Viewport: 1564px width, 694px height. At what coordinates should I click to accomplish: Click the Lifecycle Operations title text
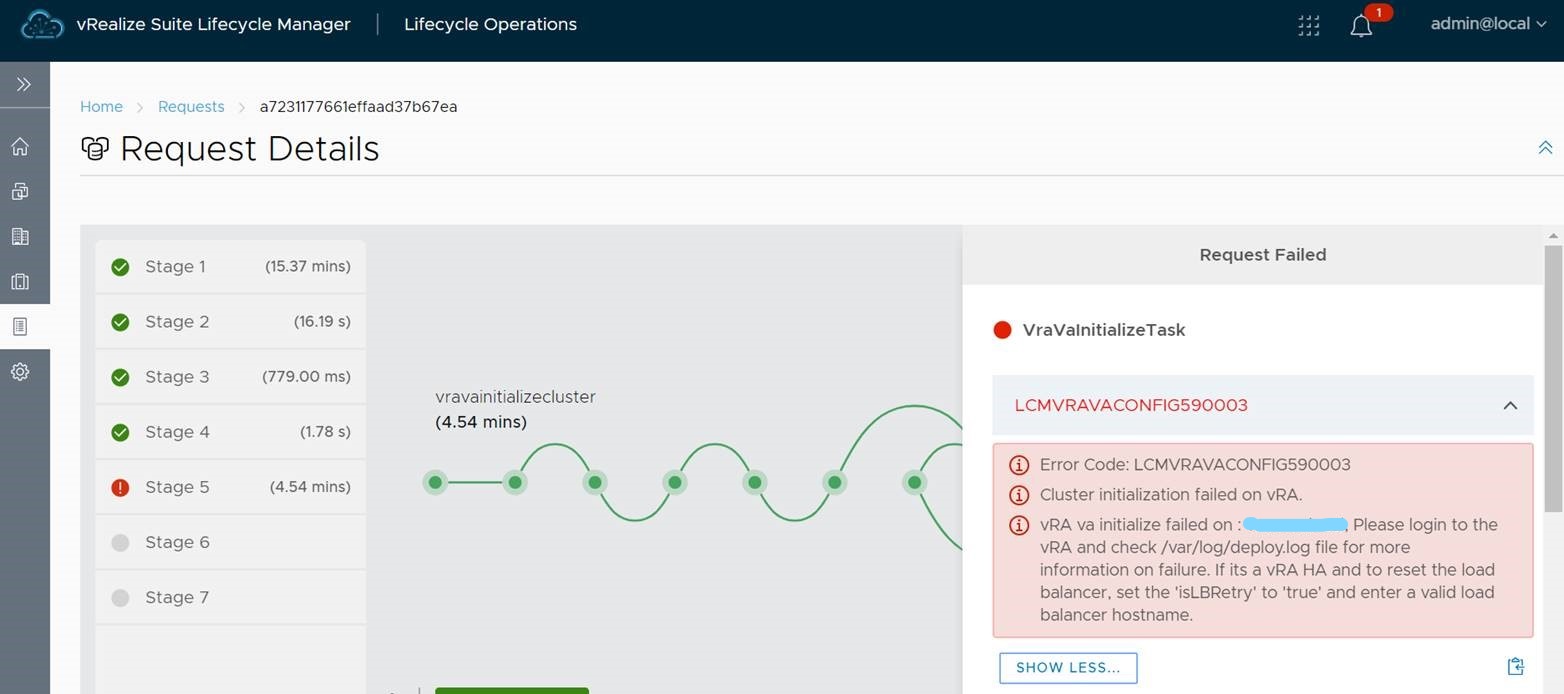tap(490, 24)
